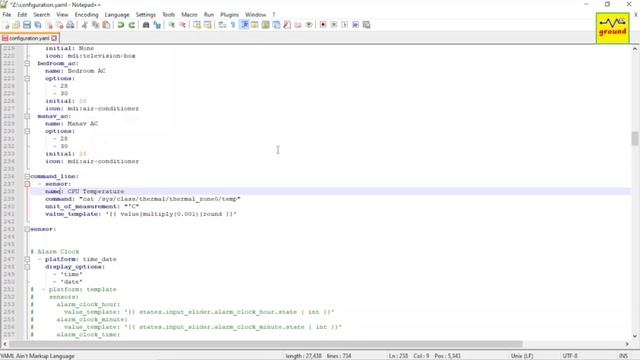The image size is (640, 360).
Task: Click the Open file toolbar icon
Action: click(16, 25)
